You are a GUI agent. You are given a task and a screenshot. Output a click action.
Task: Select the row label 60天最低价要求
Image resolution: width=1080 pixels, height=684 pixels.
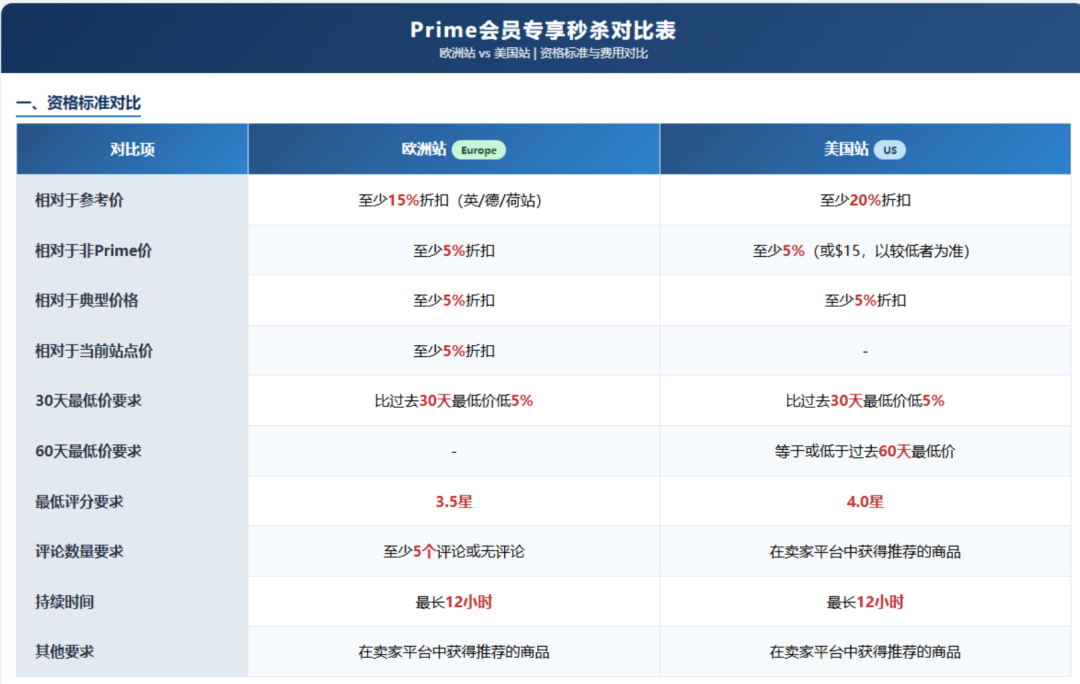point(88,451)
